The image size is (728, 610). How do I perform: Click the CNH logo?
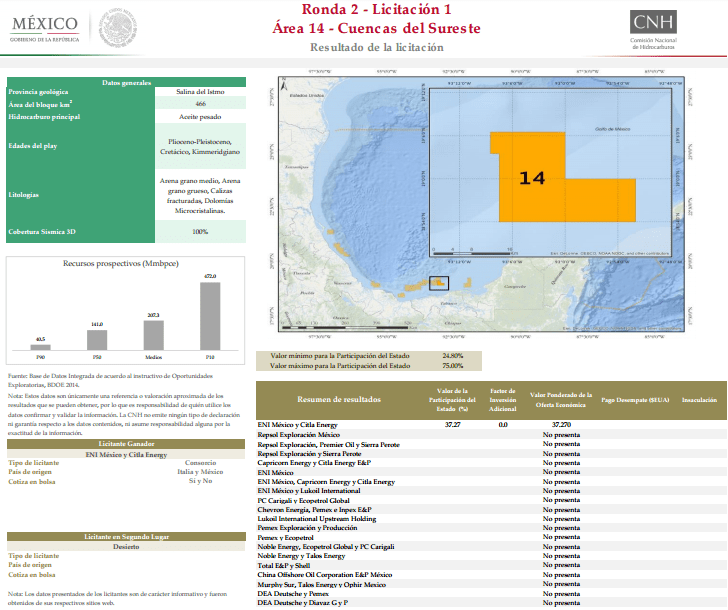(653, 30)
